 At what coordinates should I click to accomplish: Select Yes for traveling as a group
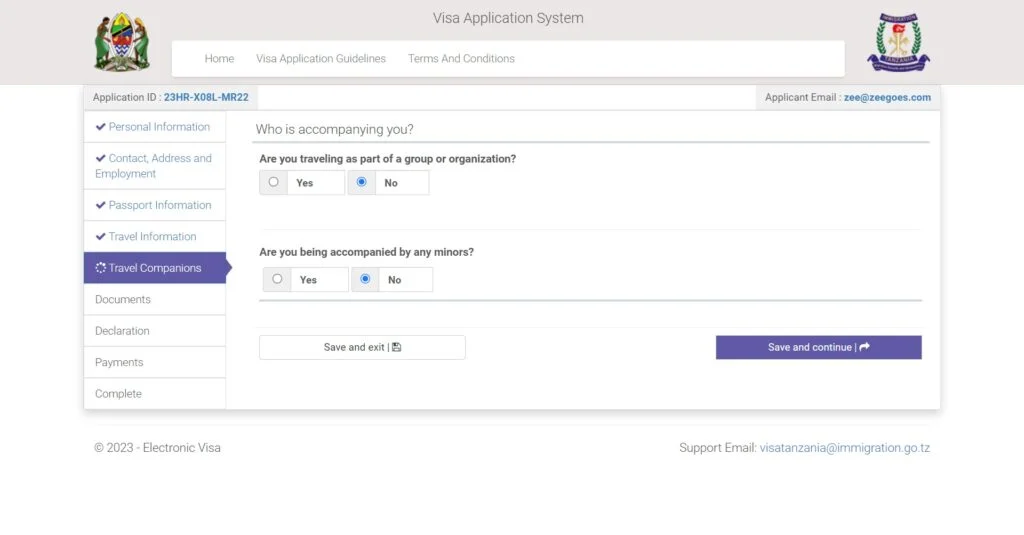[x=274, y=182]
